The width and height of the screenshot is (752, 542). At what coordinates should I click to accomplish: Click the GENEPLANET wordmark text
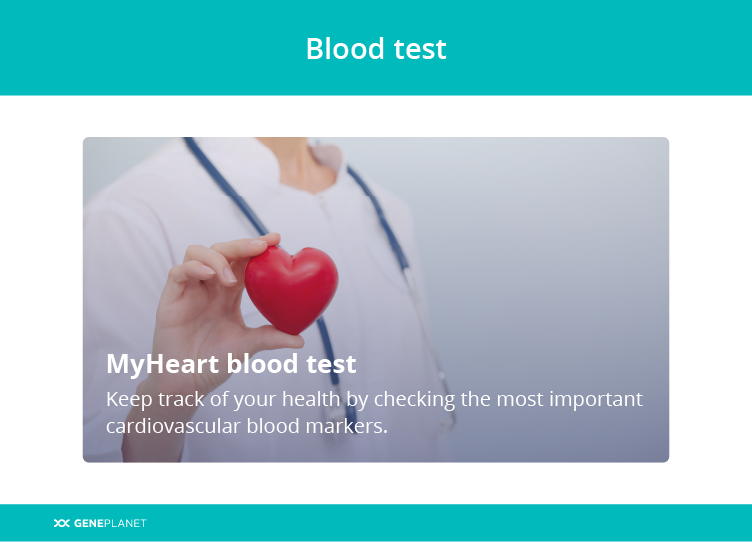(x=110, y=523)
